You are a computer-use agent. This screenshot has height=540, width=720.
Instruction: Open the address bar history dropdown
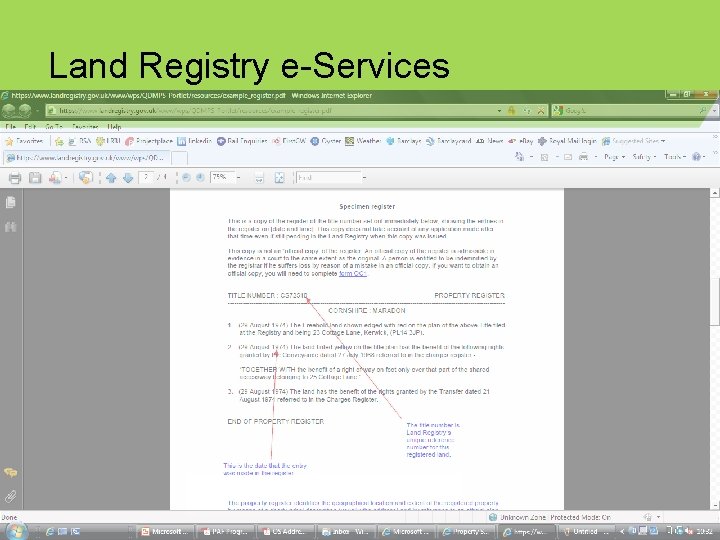[x=499, y=111]
